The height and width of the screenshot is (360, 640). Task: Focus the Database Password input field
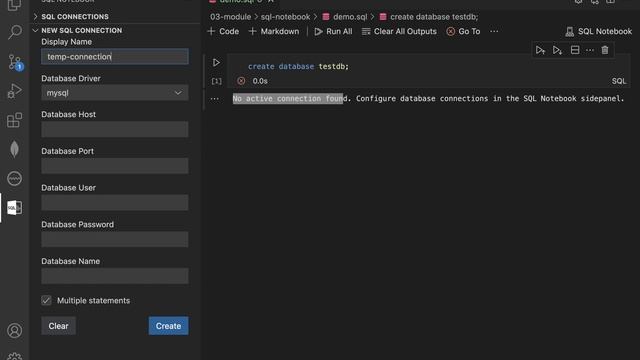115,239
